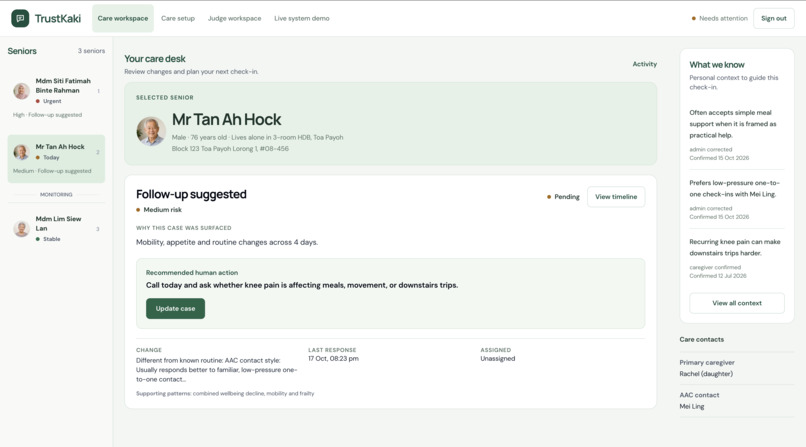Click the 'What we know' panel heading
The width and height of the screenshot is (806, 447).
(717, 65)
